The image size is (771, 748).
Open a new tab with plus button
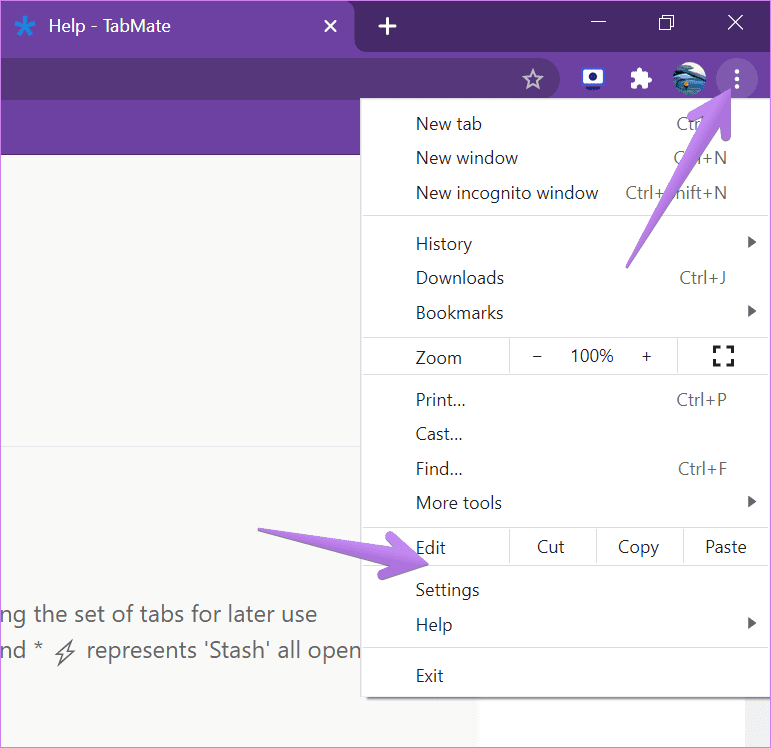point(387,26)
